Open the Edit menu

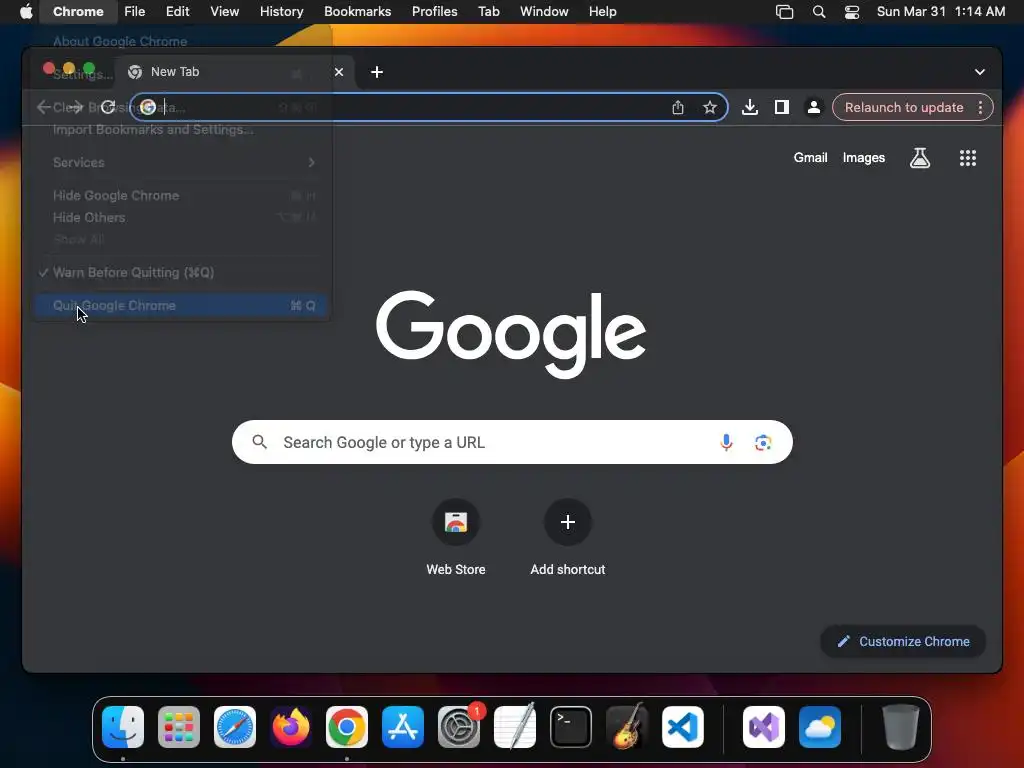click(177, 12)
